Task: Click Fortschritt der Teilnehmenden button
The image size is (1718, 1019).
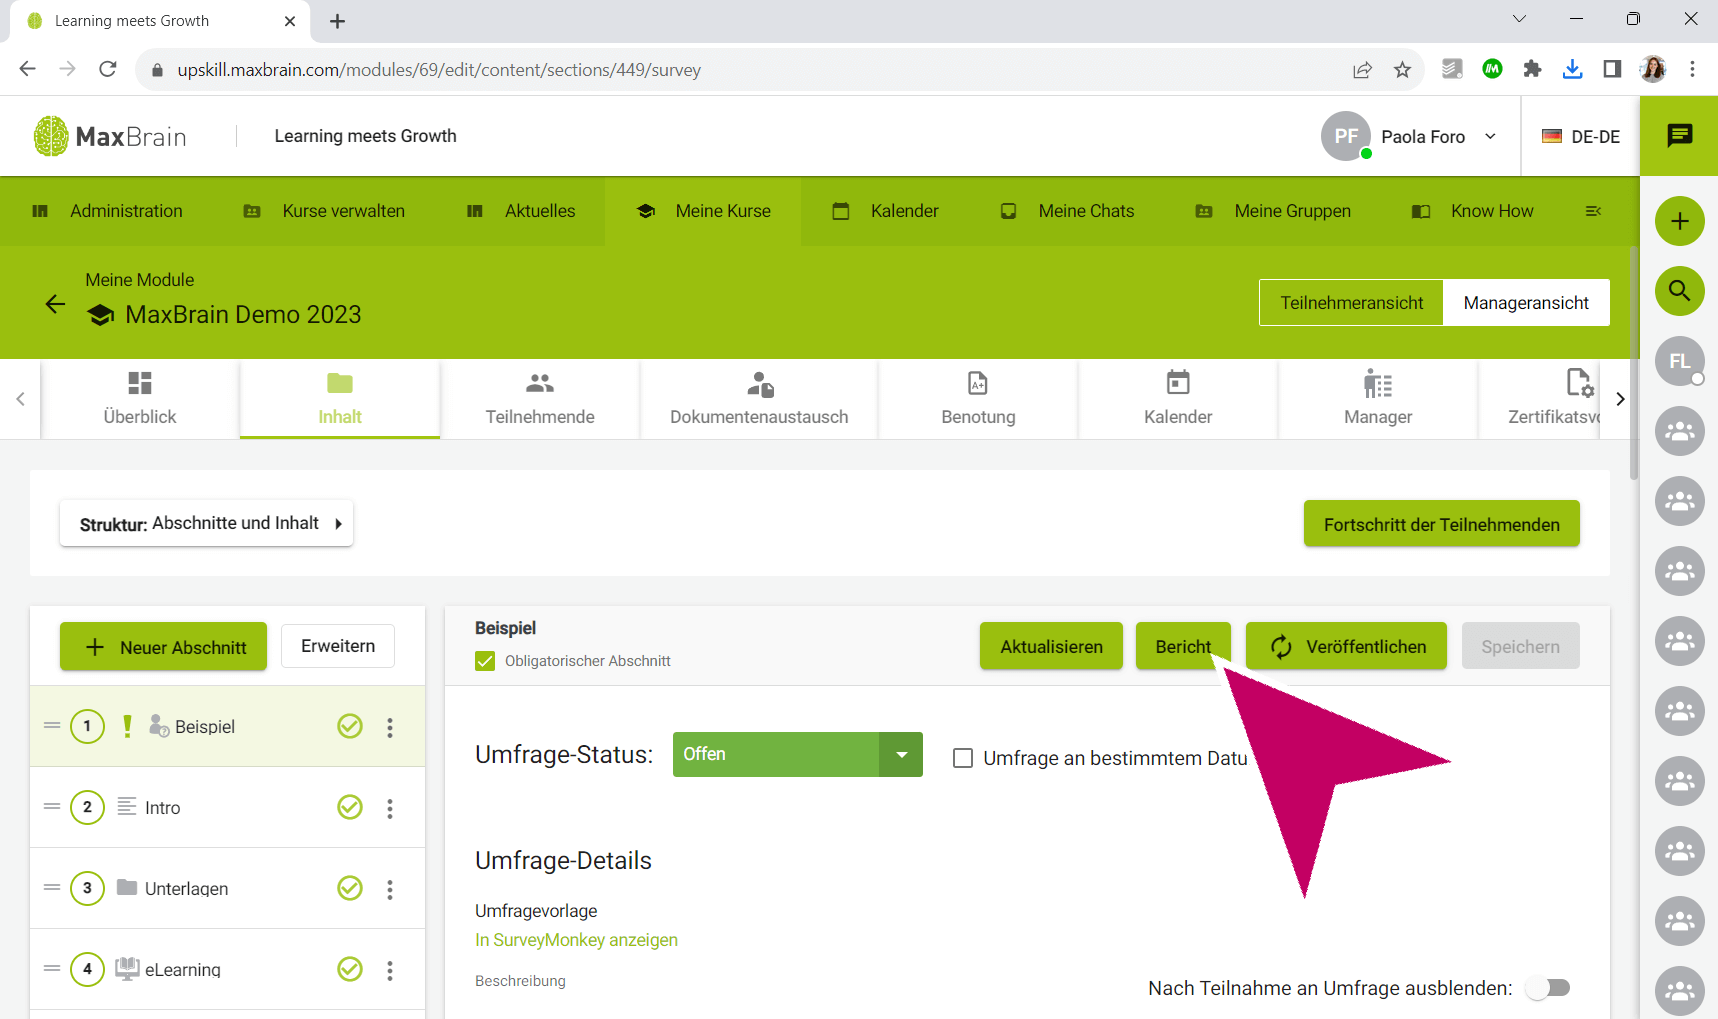Action: [x=1441, y=524]
